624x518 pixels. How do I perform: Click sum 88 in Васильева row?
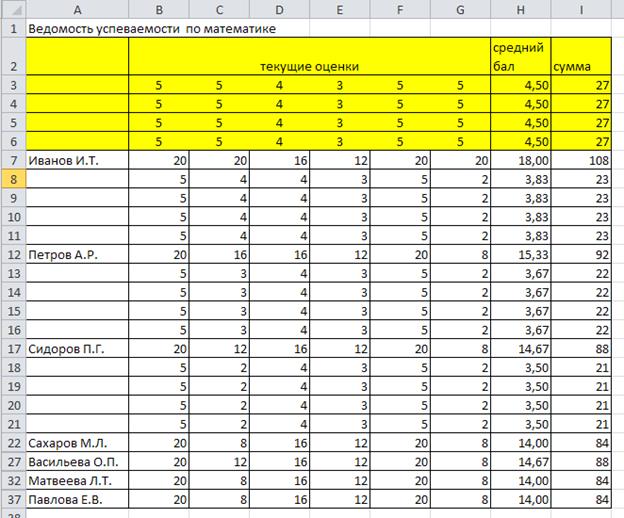pyautogui.click(x=581, y=462)
